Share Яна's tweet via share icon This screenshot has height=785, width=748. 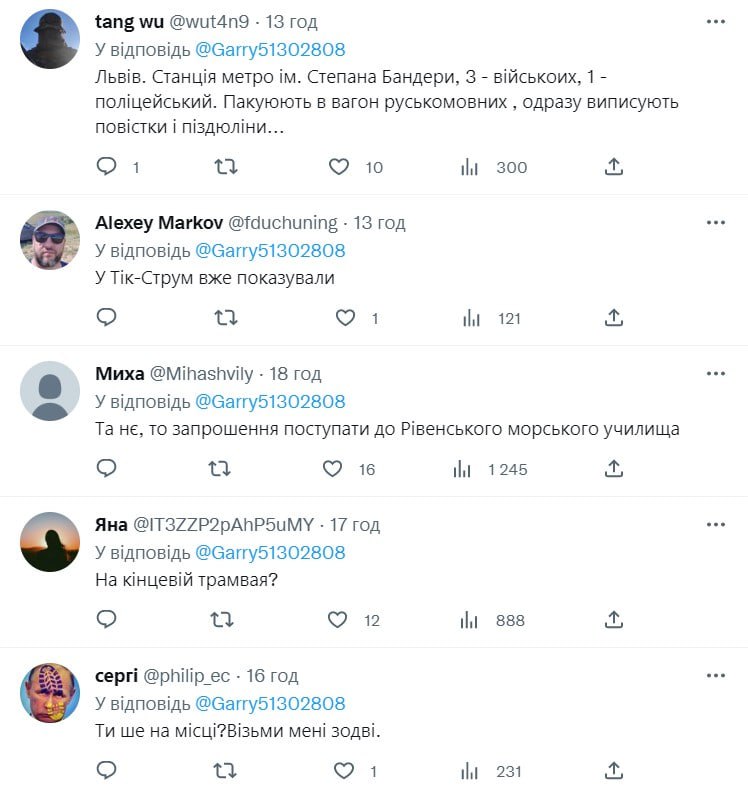pos(614,620)
